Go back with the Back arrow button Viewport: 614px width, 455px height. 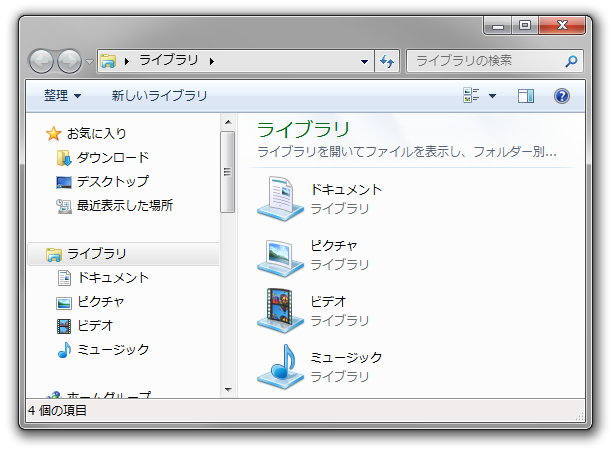(x=42, y=61)
